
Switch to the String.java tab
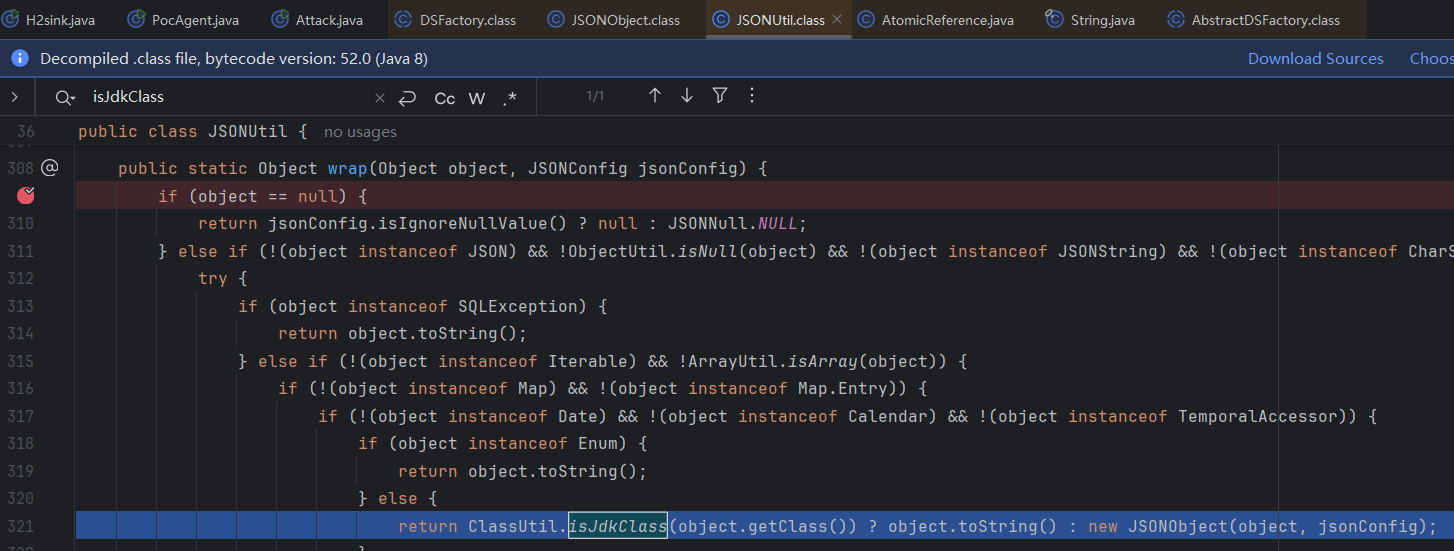click(x=1090, y=19)
